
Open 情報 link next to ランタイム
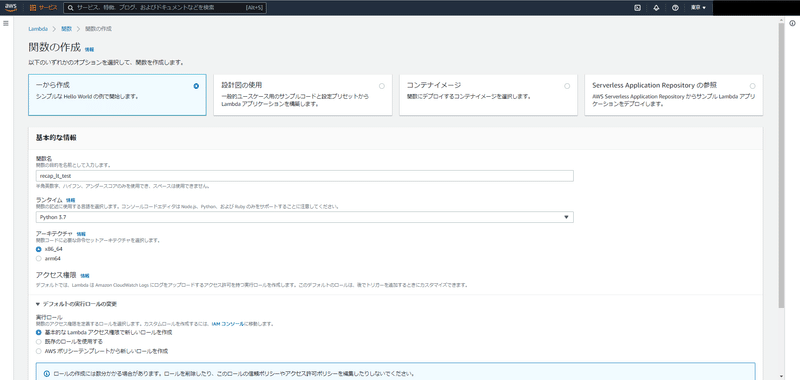coord(70,200)
